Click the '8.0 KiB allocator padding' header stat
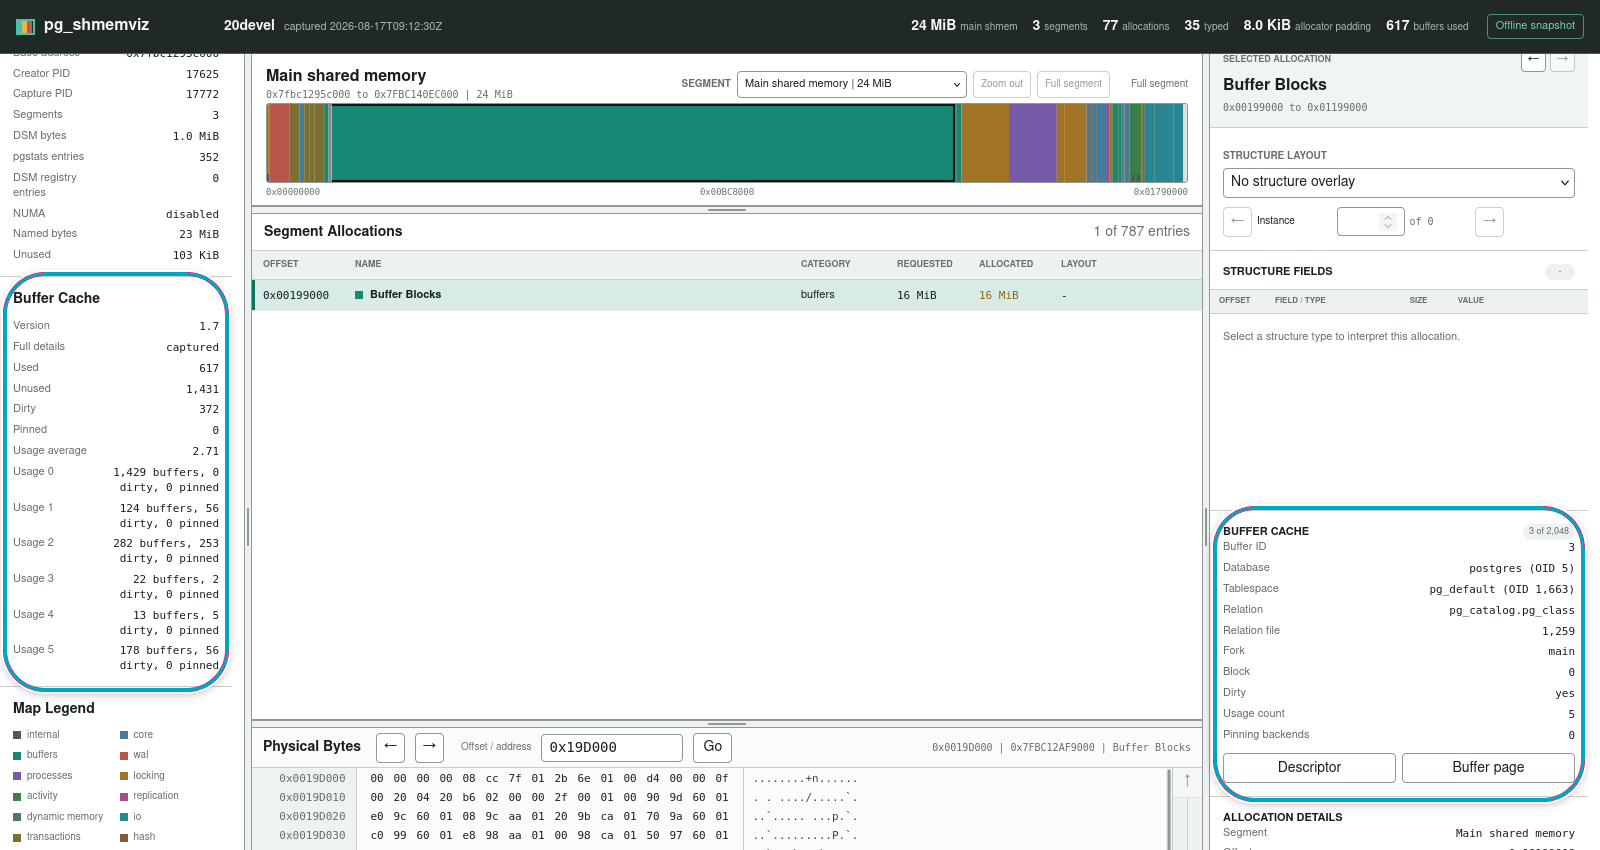This screenshot has width=1600, height=850. click(x=1307, y=26)
